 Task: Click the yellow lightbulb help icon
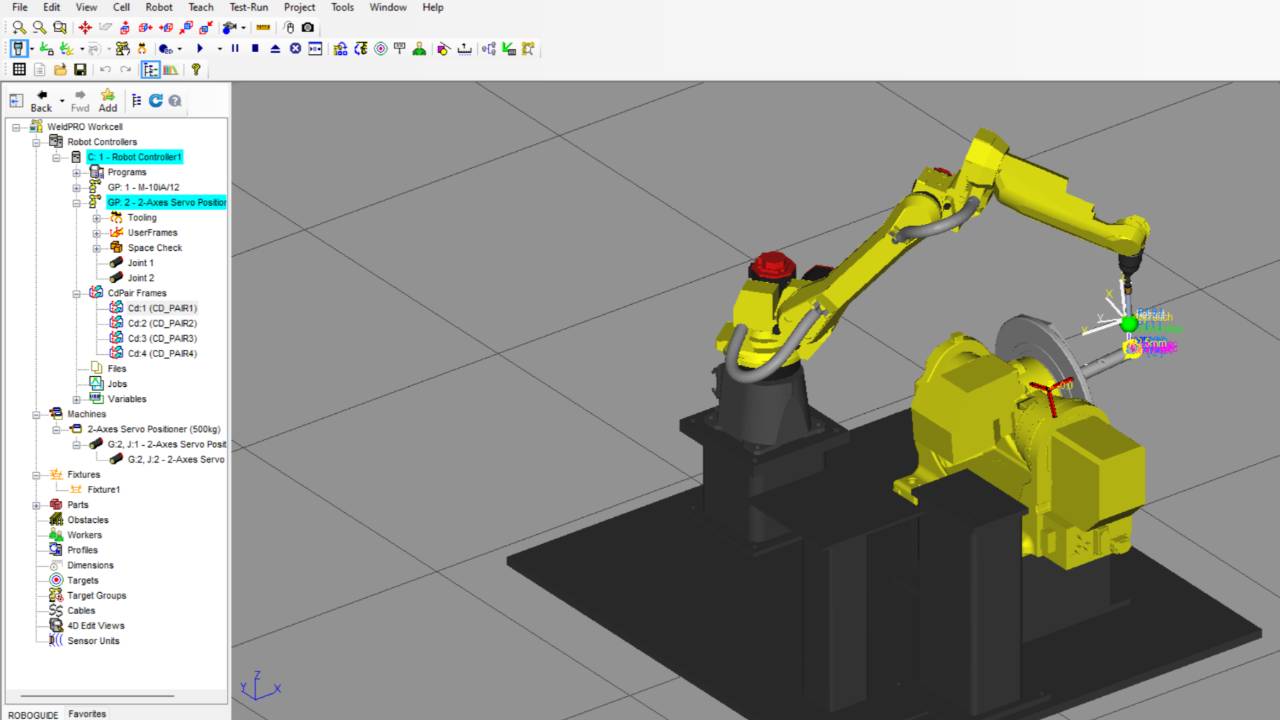(x=196, y=69)
